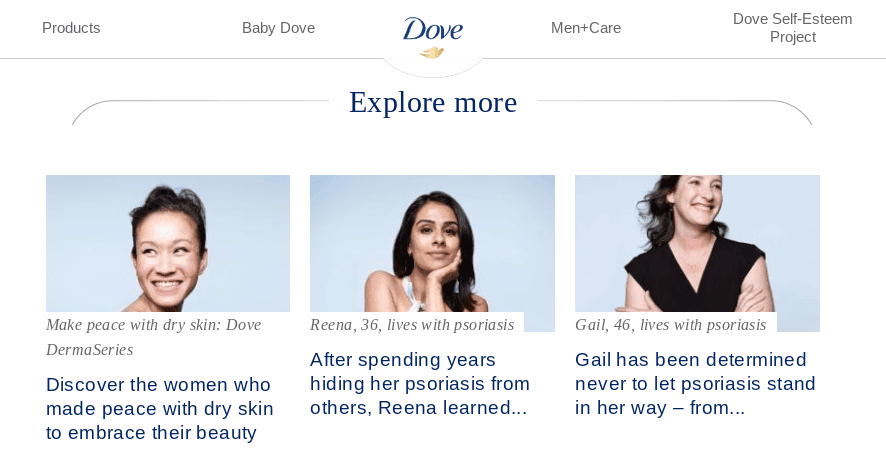This screenshot has height=451, width=886.
Task: Click 'to embrace their beauty' headline line
Action: 151,433
